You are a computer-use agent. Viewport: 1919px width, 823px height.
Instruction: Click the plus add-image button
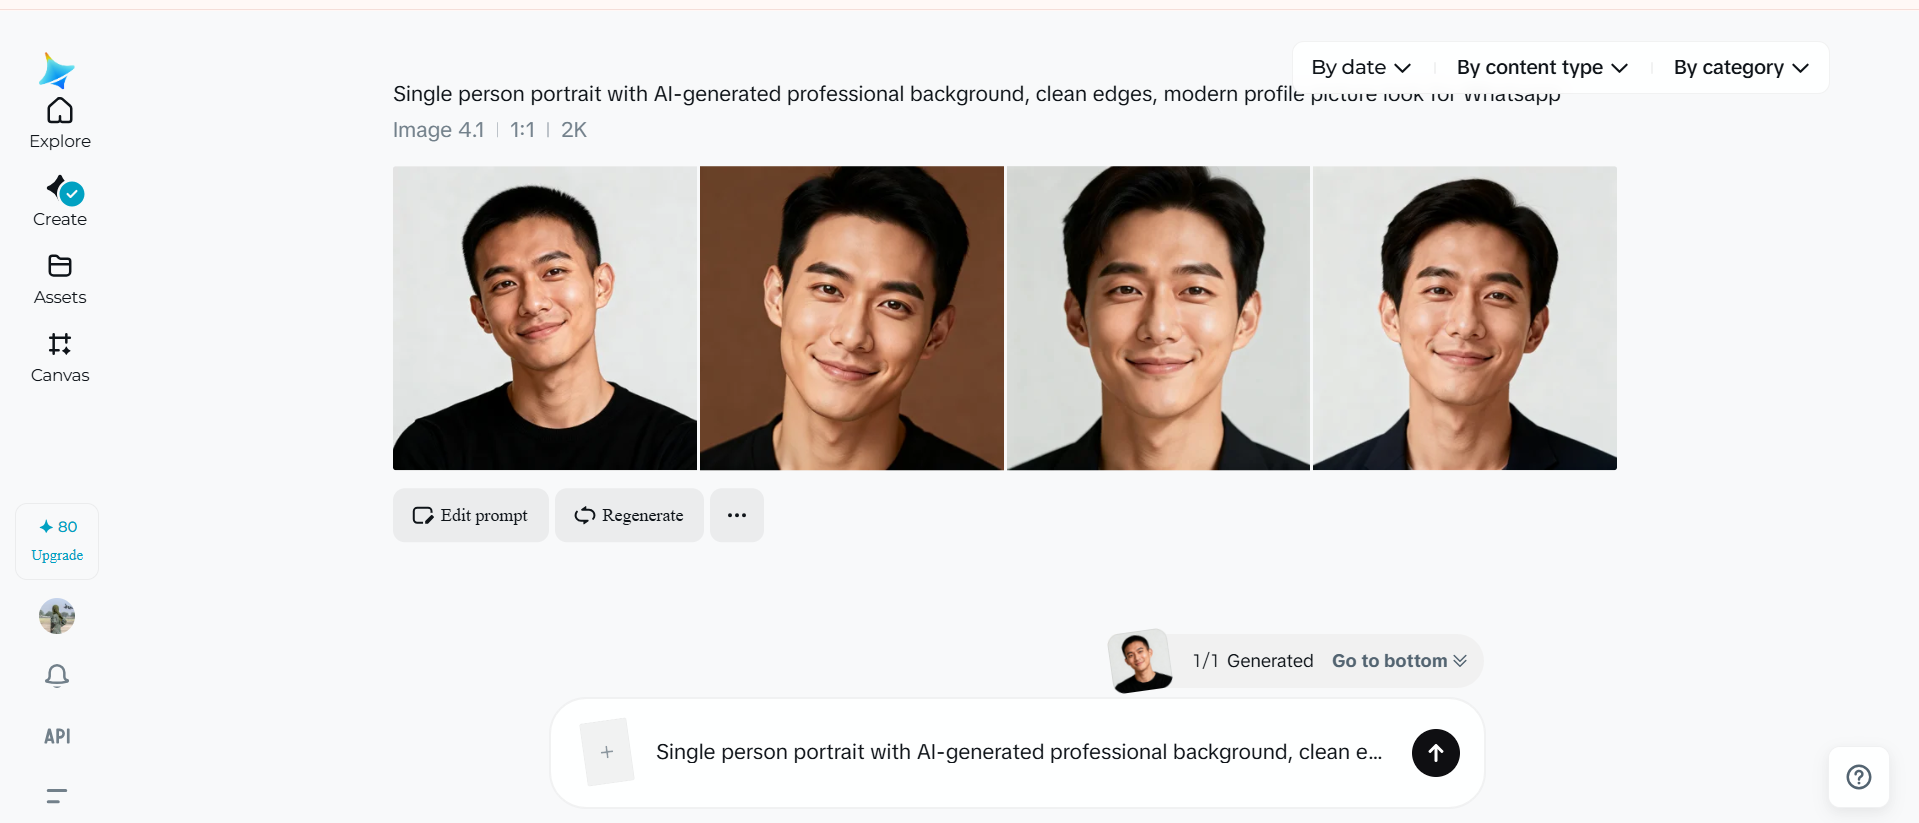(x=607, y=752)
